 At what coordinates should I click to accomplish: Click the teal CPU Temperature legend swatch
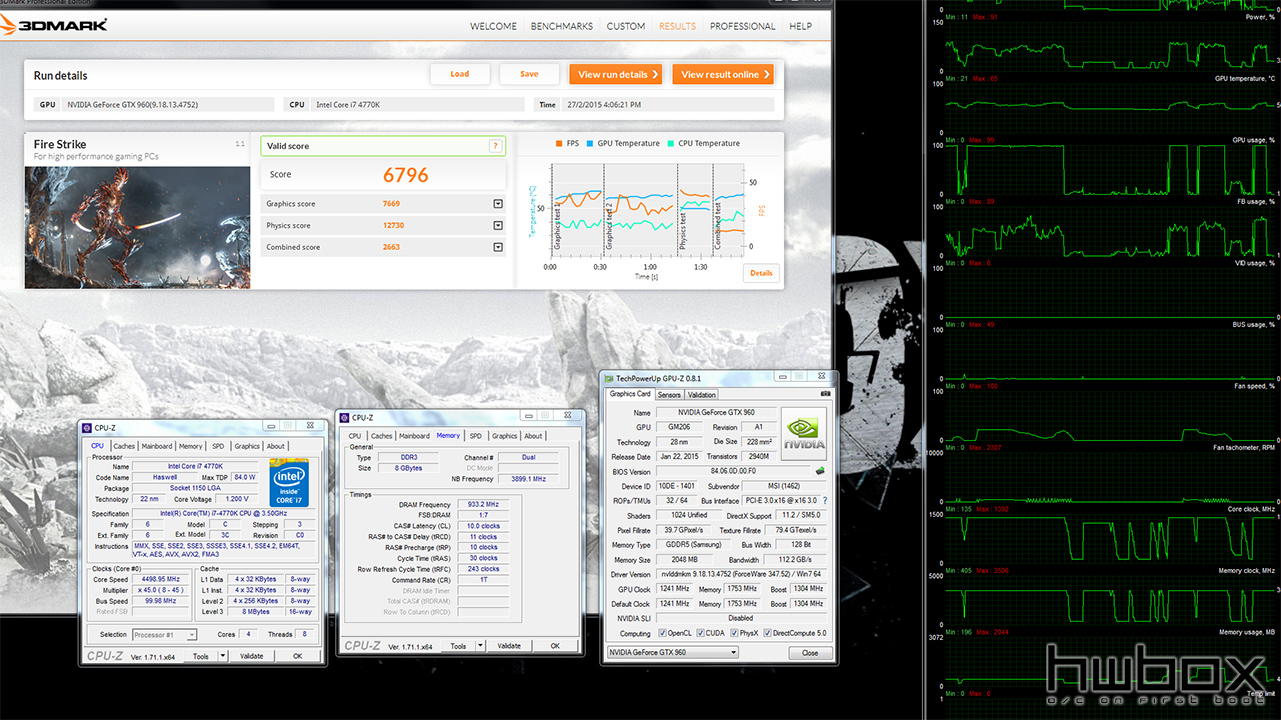point(671,143)
